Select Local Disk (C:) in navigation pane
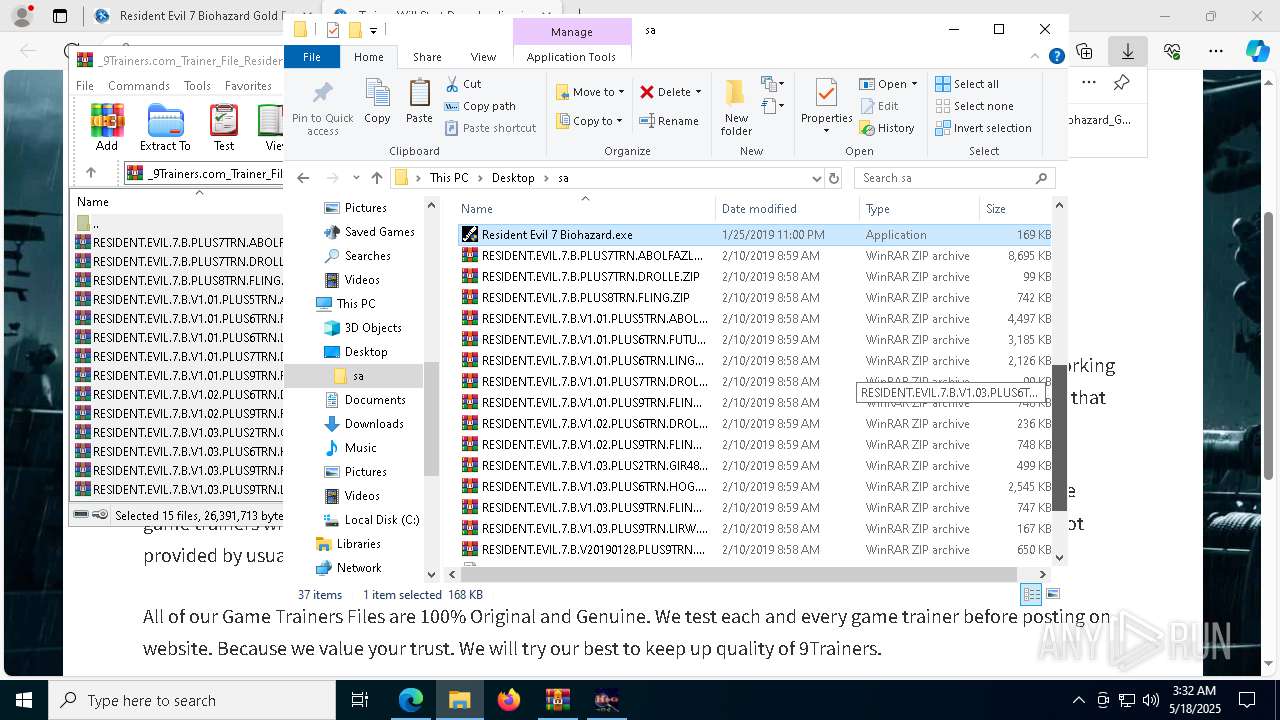Viewport: 1280px width, 720px height. (381, 520)
